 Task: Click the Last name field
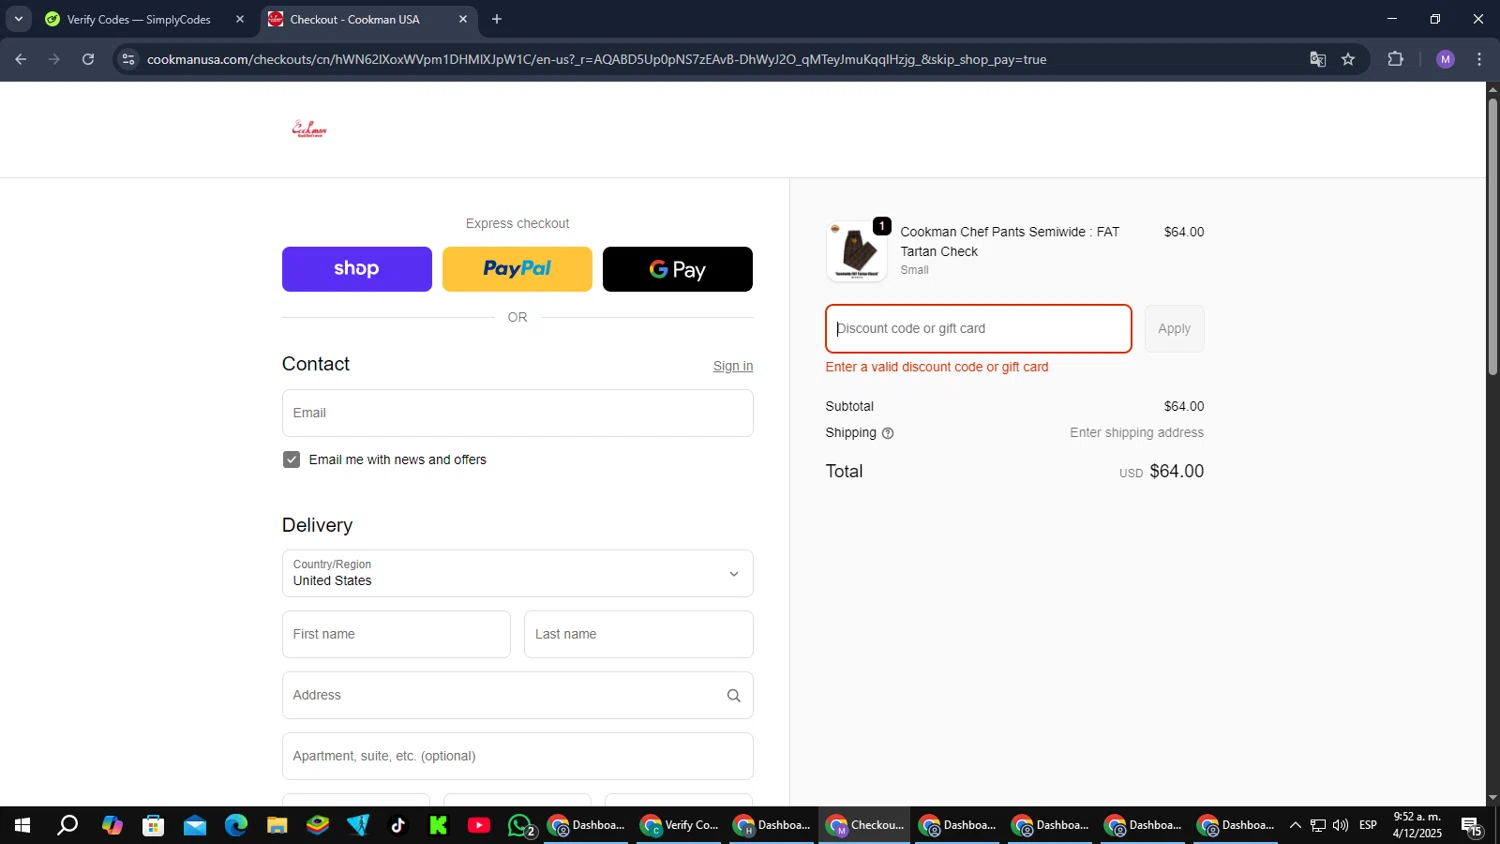pos(638,634)
